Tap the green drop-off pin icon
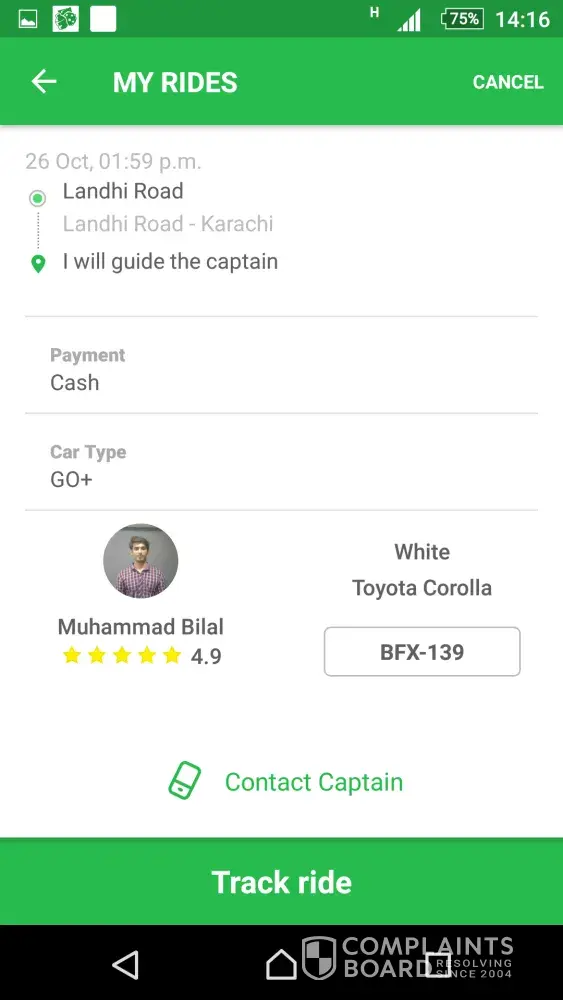The height and width of the screenshot is (1000, 563). pos(38,263)
